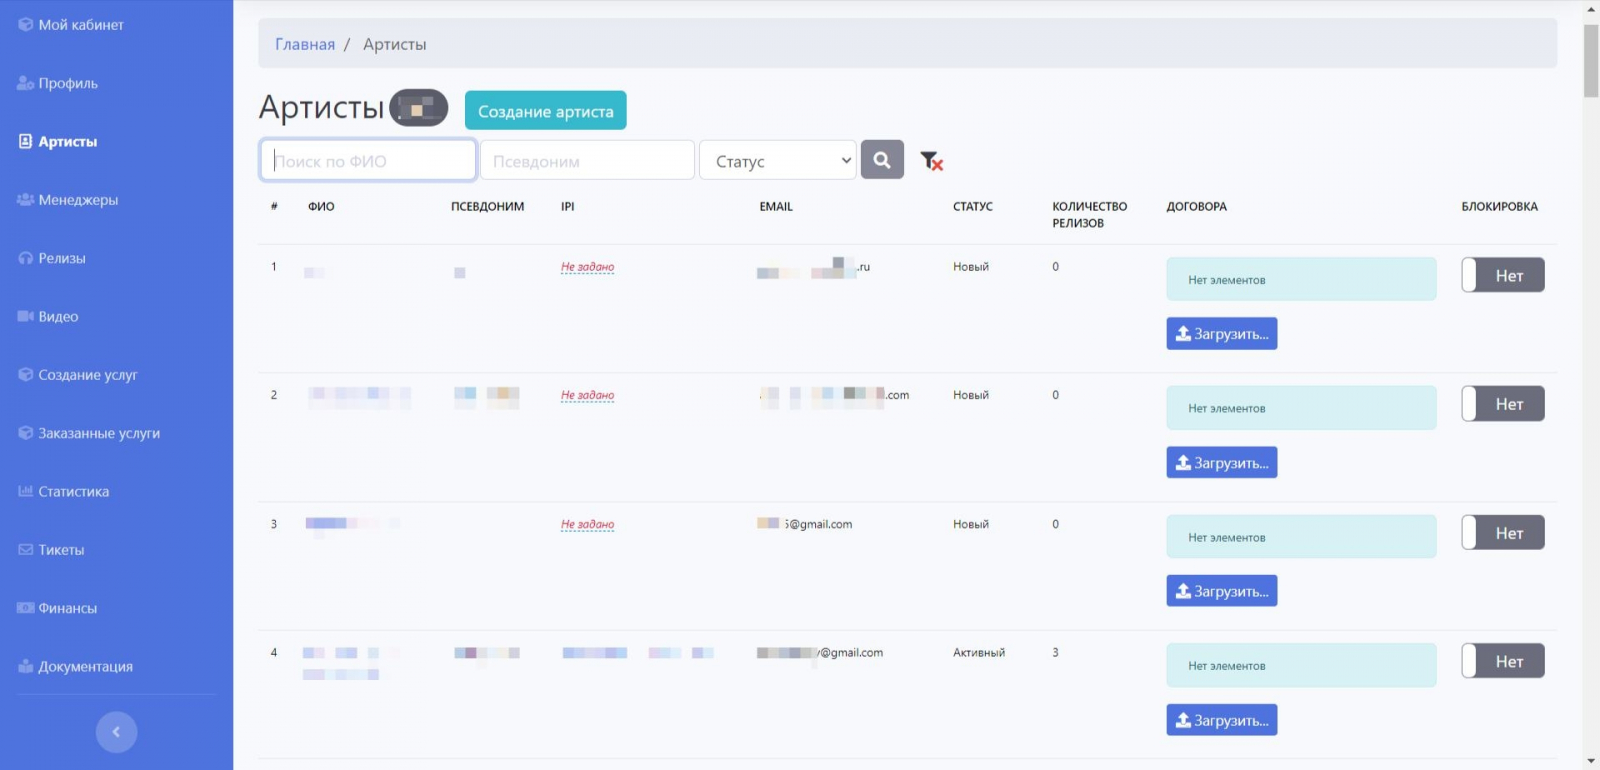This screenshot has width=1600, height=770.
Task: Clear filters with the crossed funnel icon
Action: click(x=932, y=161)
